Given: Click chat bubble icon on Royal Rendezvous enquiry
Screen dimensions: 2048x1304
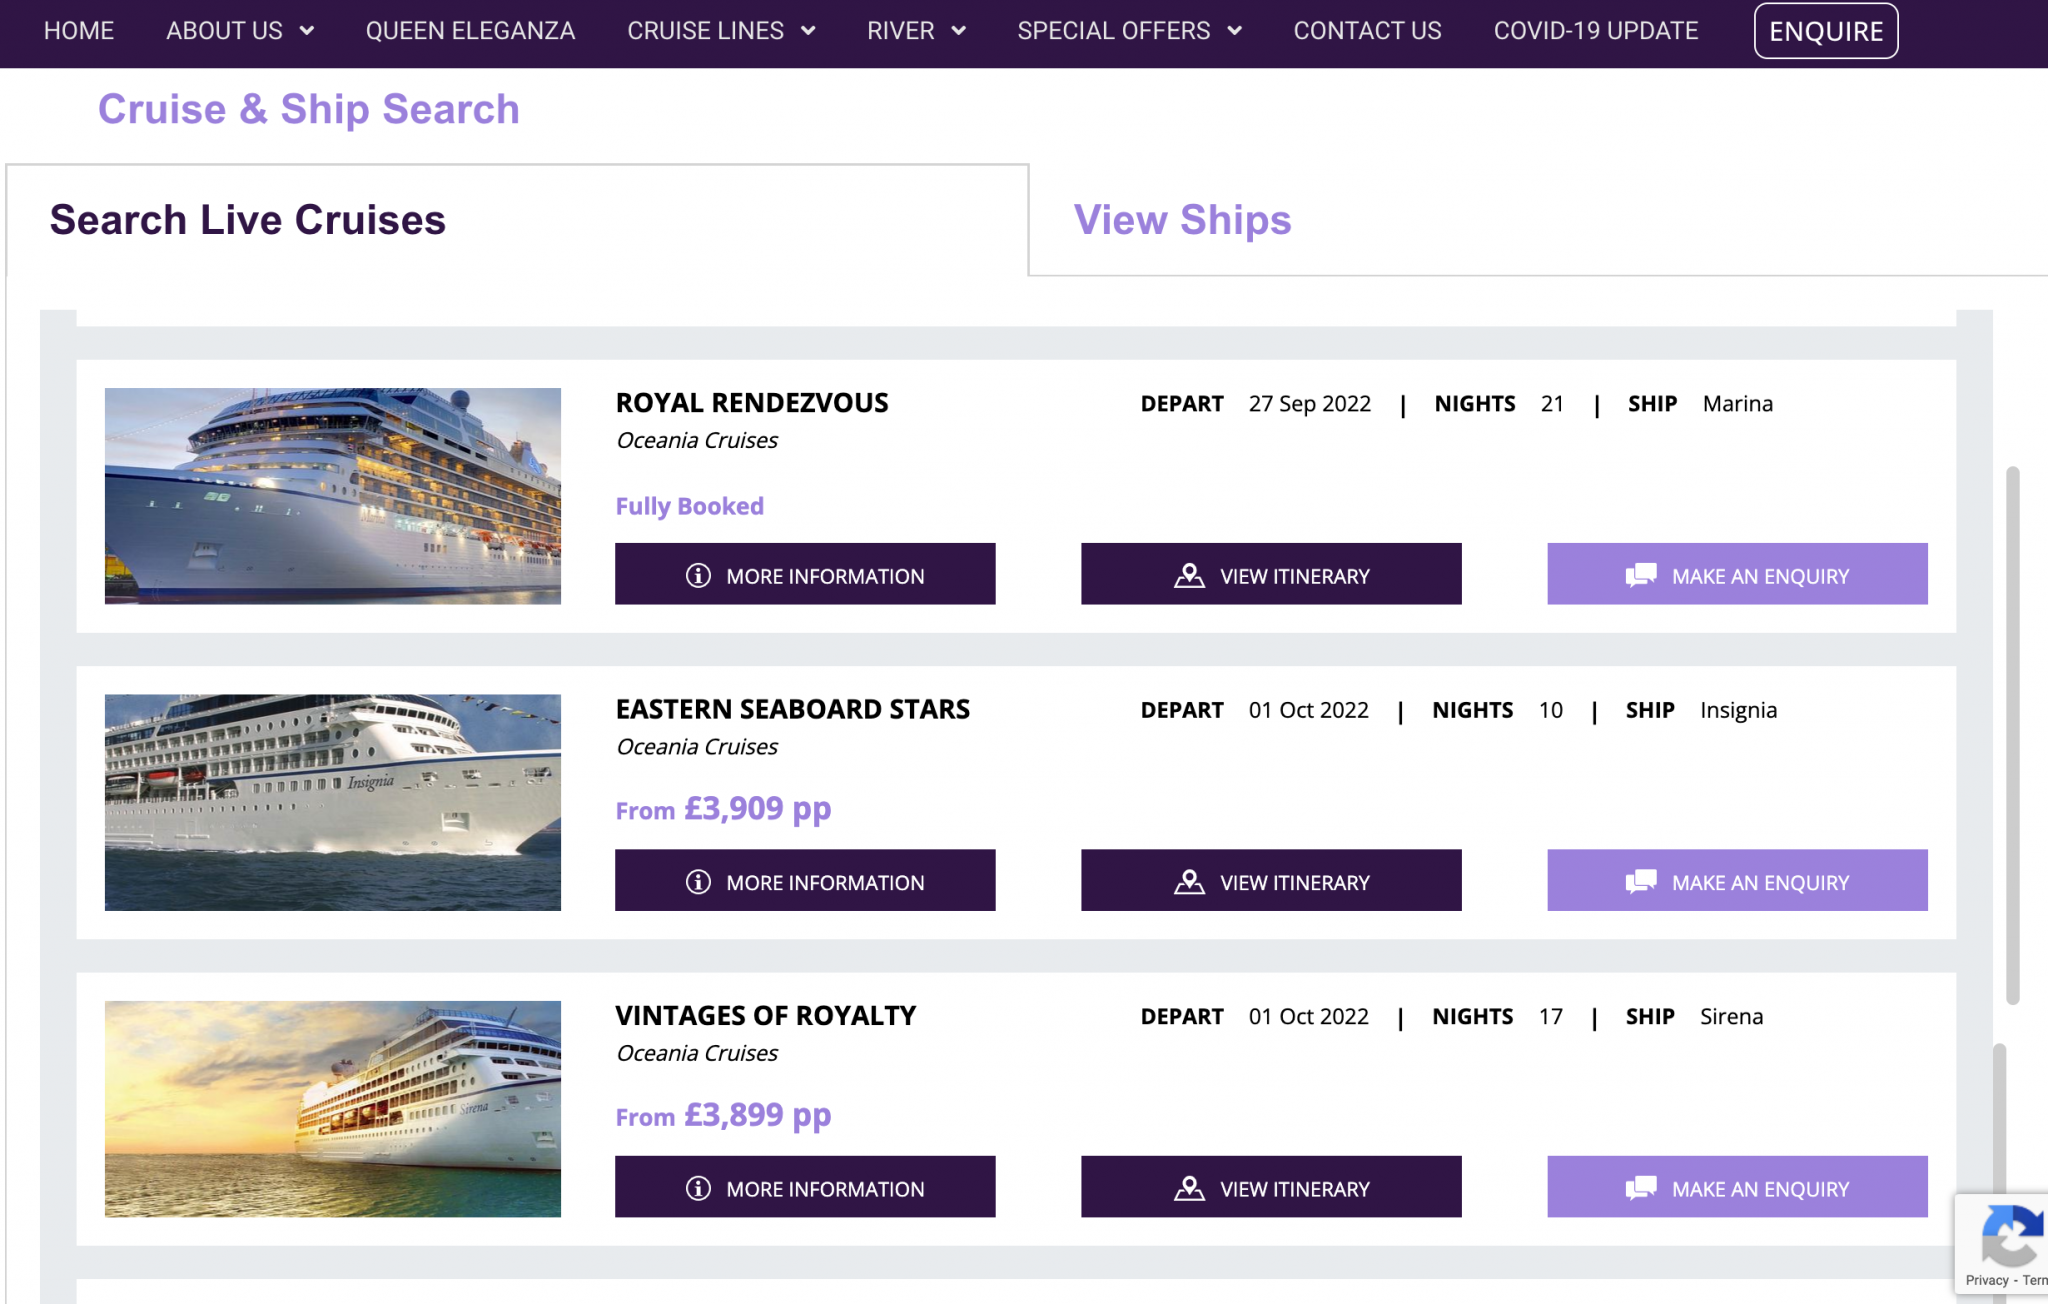Looking at the screenshot, I should (x=1641, y=576).
